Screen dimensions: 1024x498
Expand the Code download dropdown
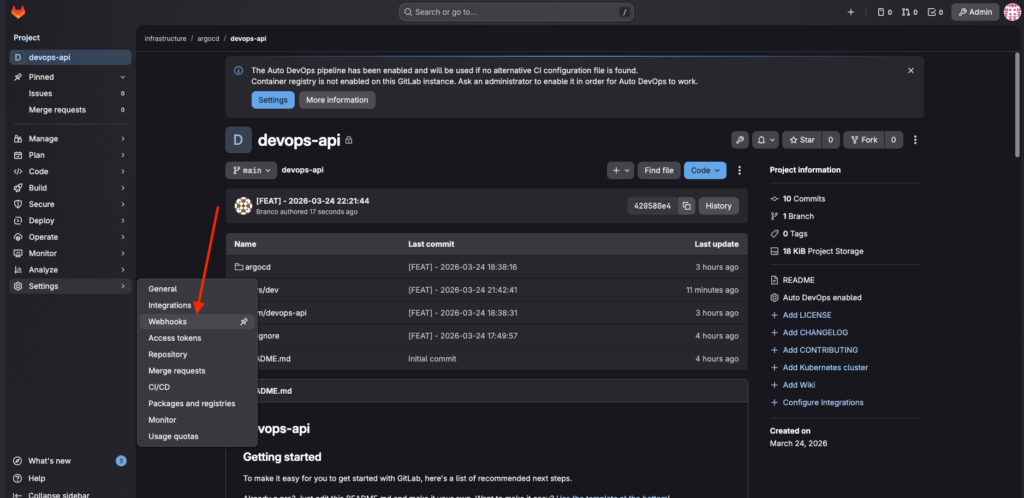[x=705, y=171]
